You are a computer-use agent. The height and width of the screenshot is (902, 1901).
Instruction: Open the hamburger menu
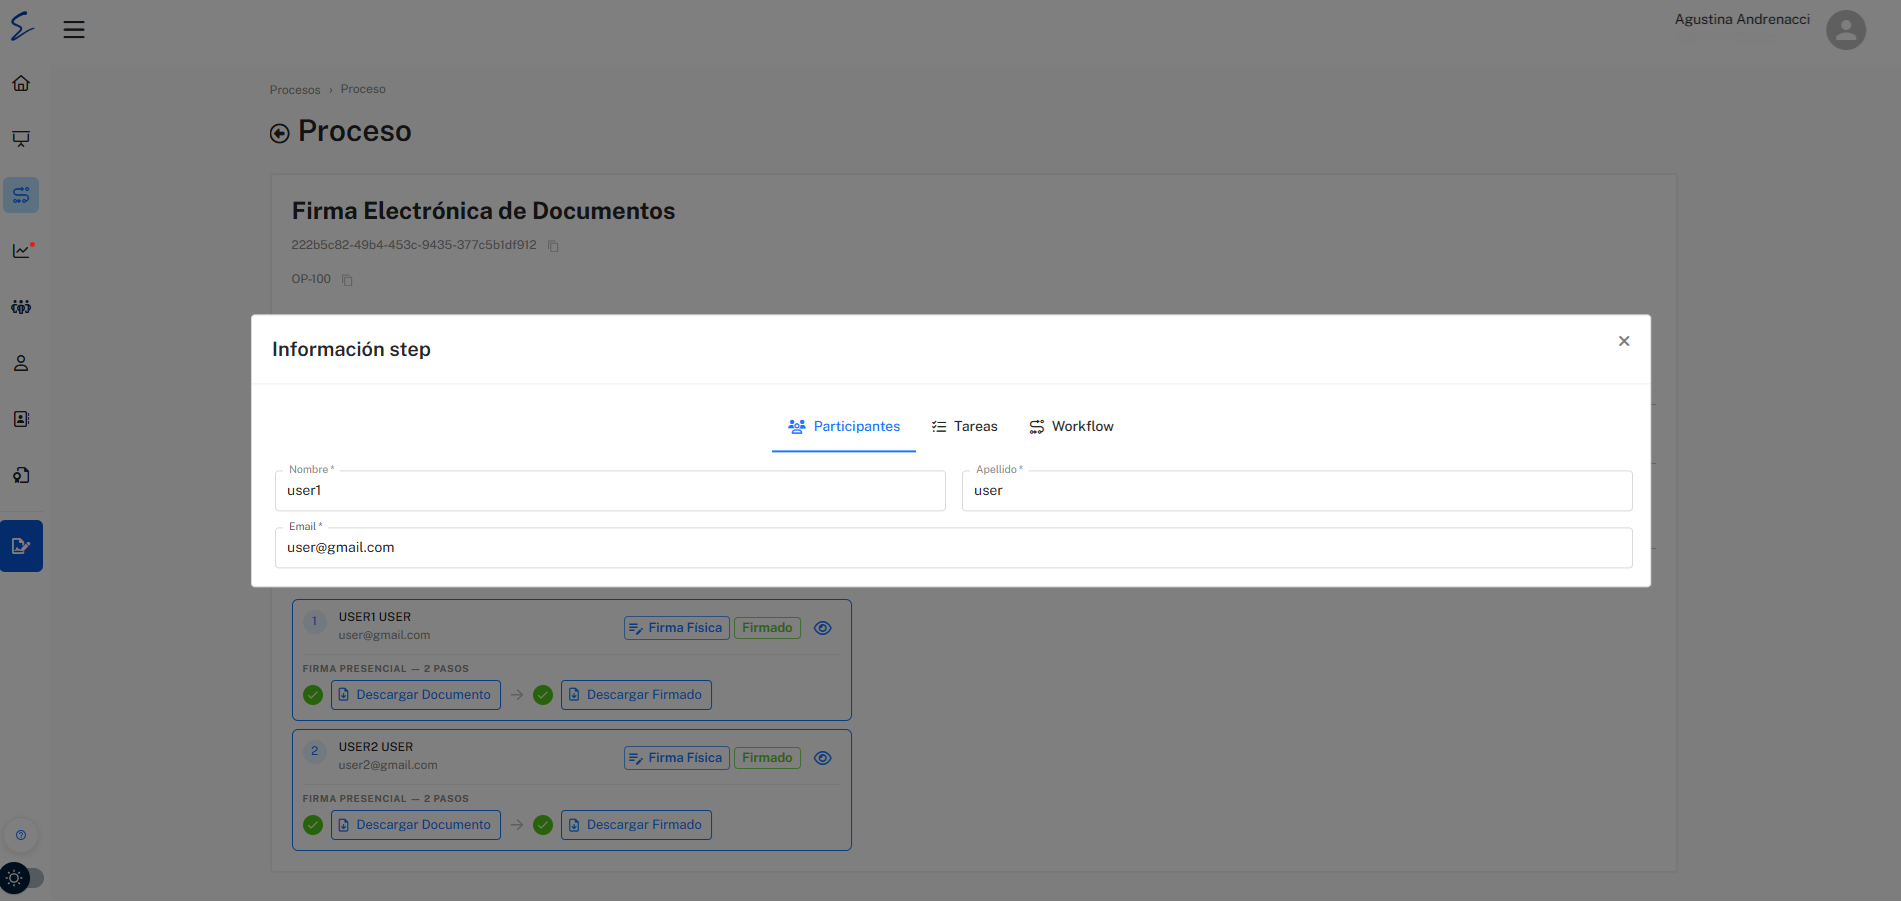click(74, 29)
